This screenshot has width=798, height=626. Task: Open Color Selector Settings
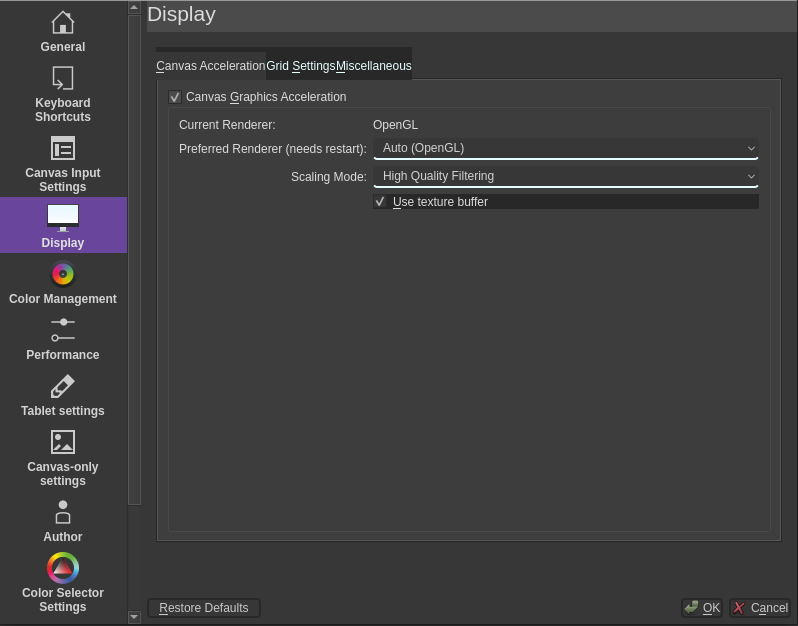click(x=62, y=583)
